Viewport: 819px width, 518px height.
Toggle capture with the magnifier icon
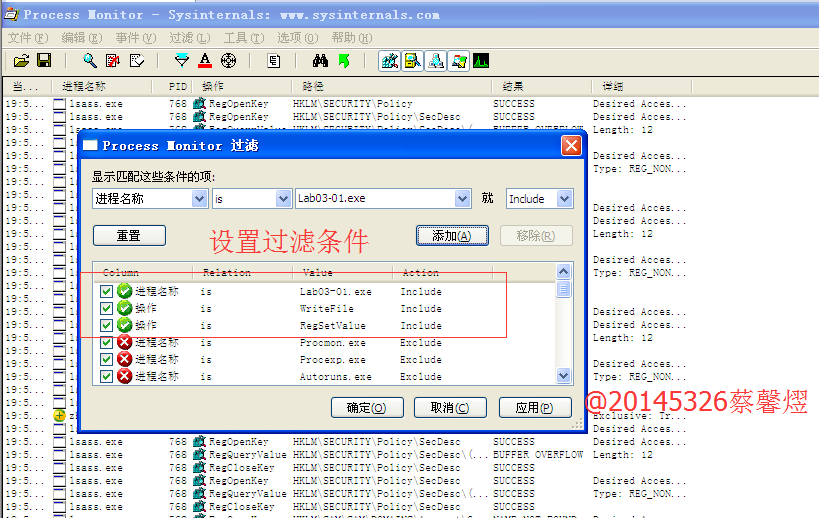(x=90, y=61)
